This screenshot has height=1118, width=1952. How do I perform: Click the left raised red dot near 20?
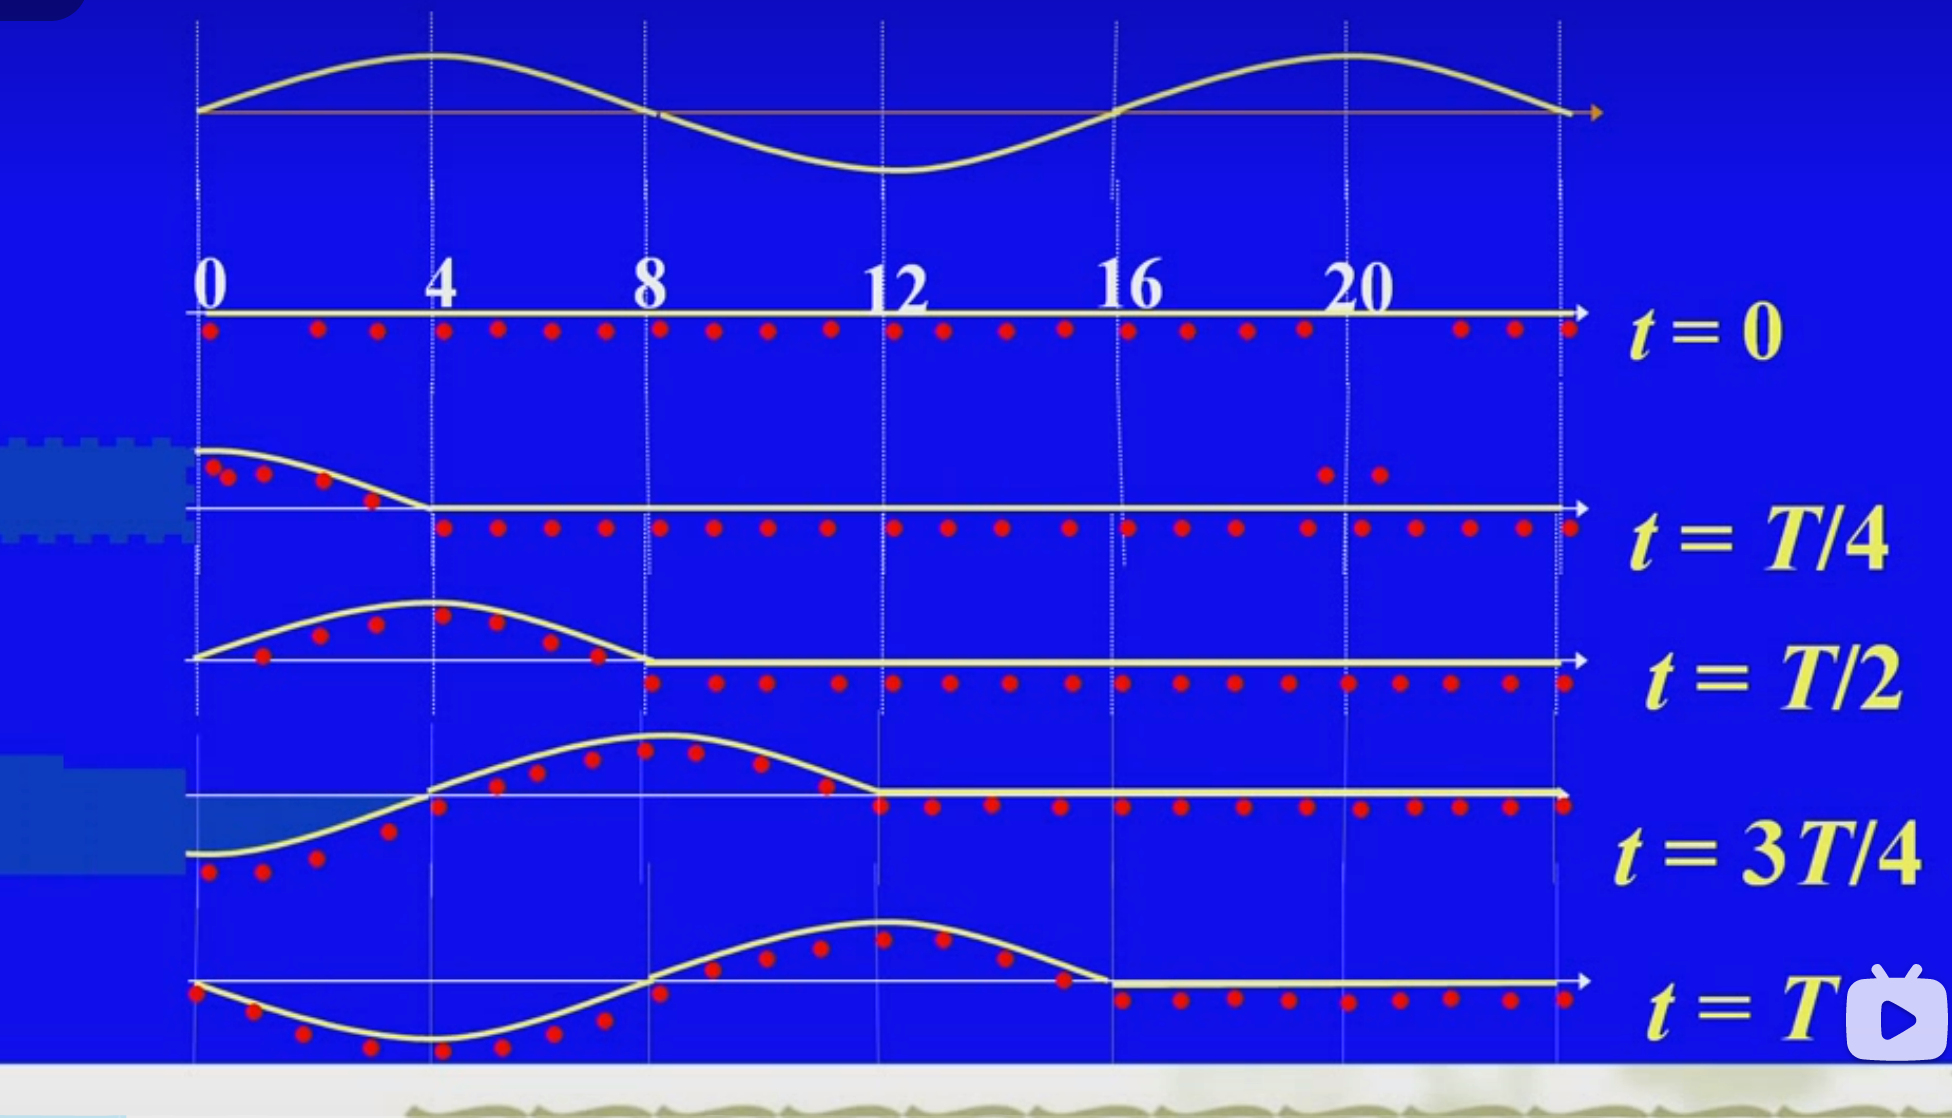[1326, 475]
